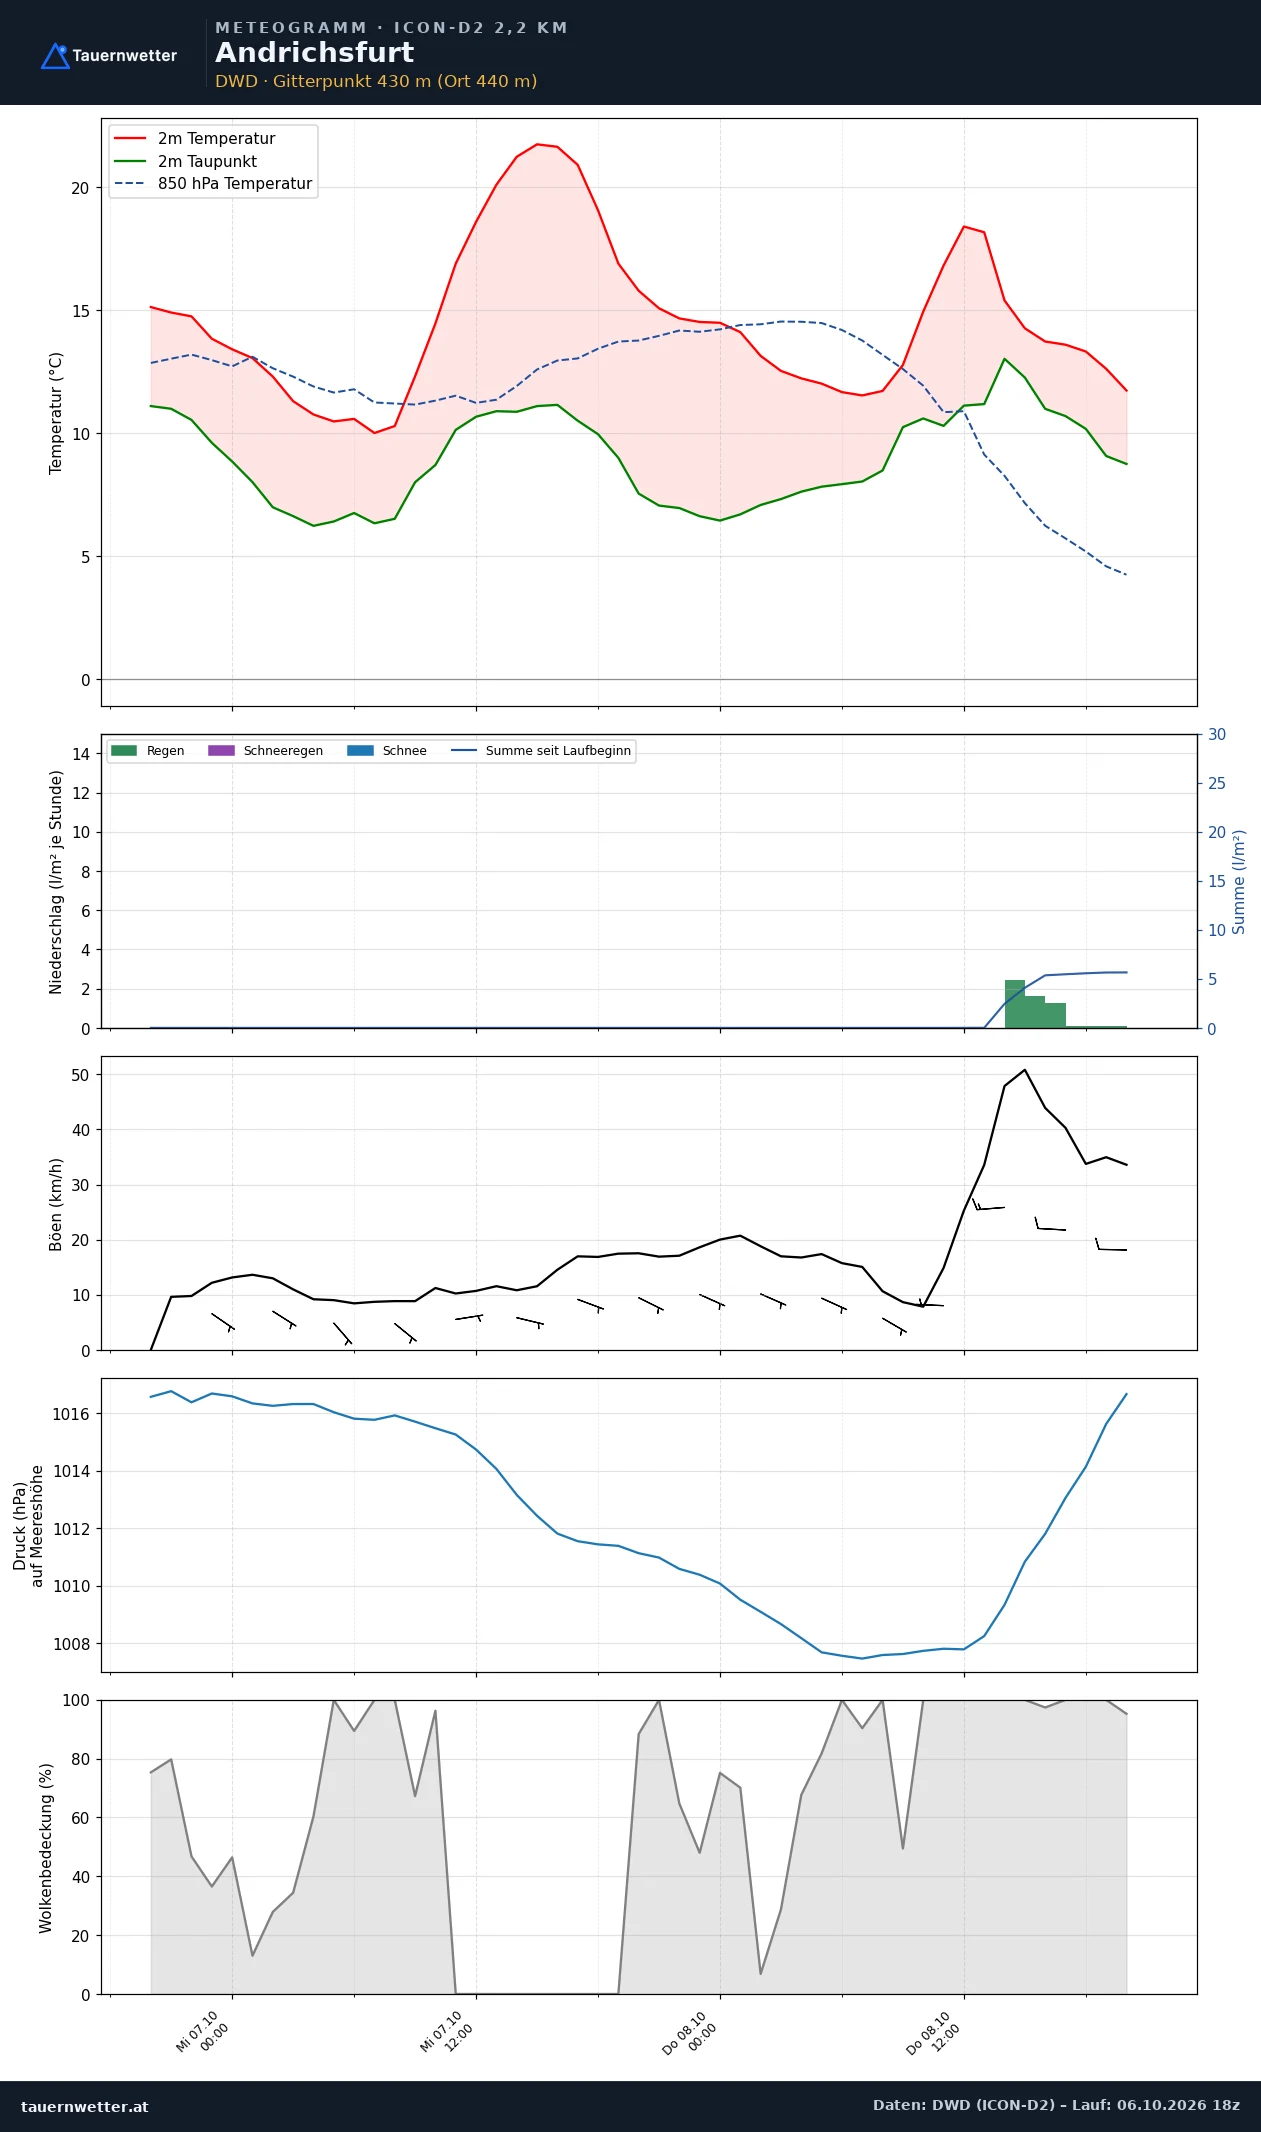The height and width of the screenshot is (2132, 1261).
Task: Click the red 2m Temperatur legend line
Action: 130,139
